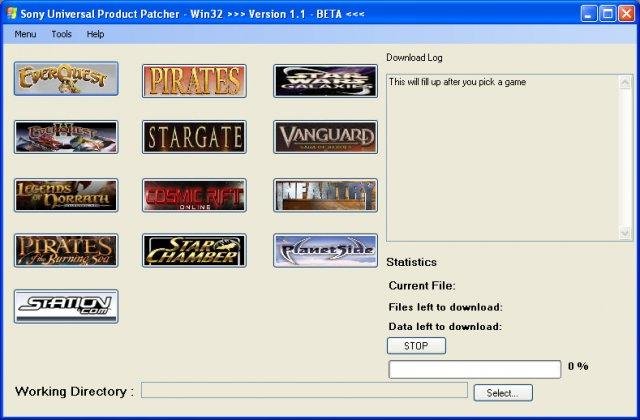
Task: Open the Menu menu
Action: (x=25, y=34)
